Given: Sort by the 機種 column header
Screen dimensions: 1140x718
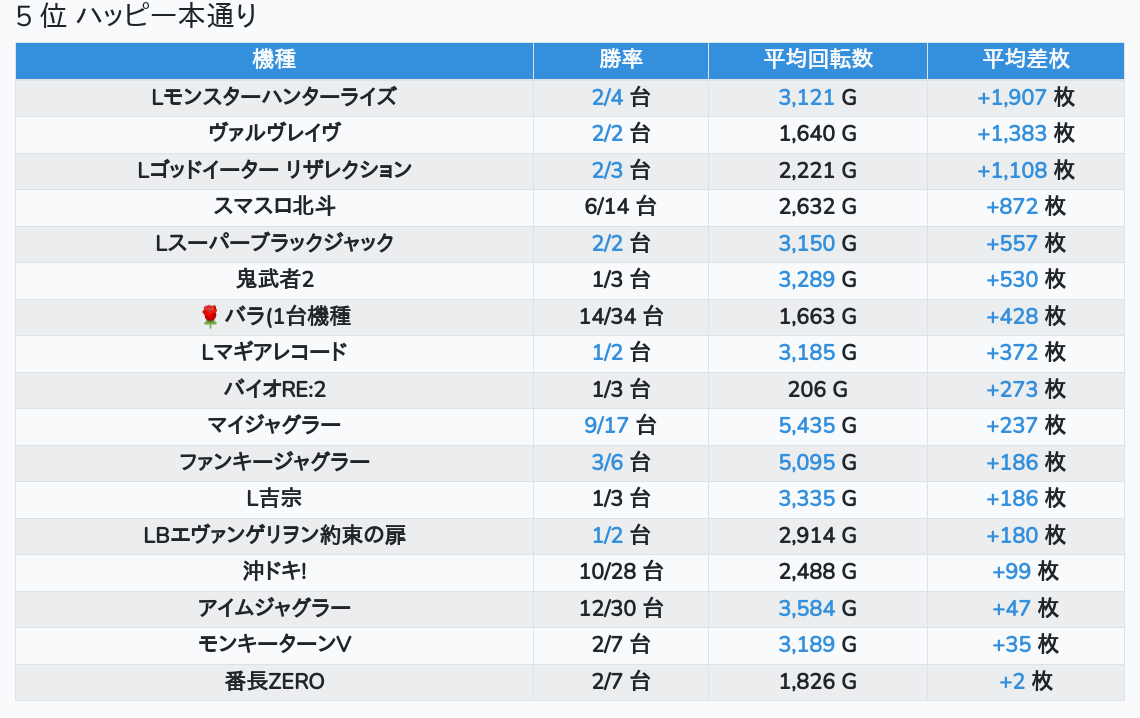Looking at the screenshot, I should (x=274, y=59).
